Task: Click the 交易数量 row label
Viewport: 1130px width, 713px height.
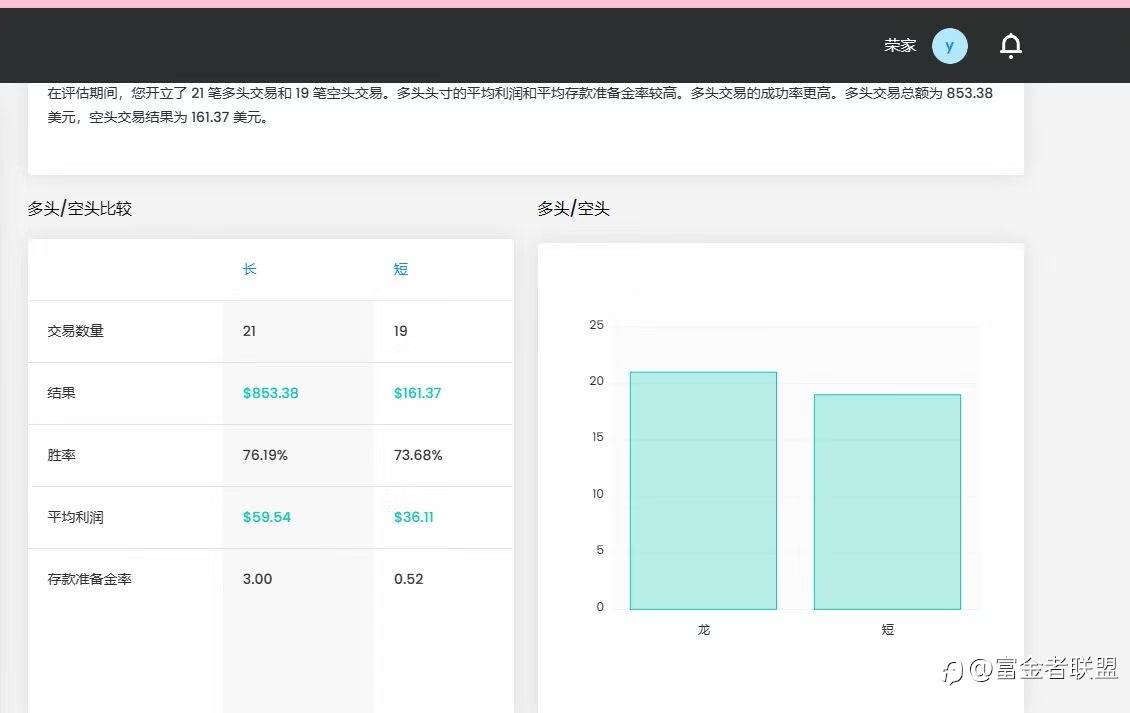Action: (76, 331)
